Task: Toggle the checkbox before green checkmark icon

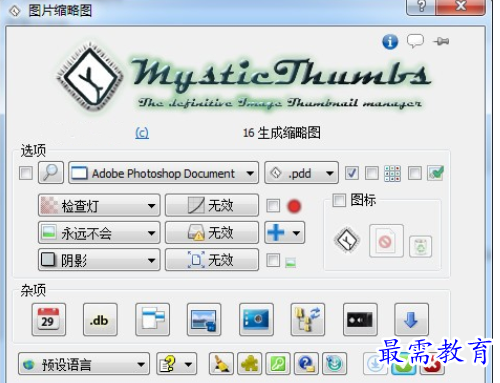Action: point(415,173)
